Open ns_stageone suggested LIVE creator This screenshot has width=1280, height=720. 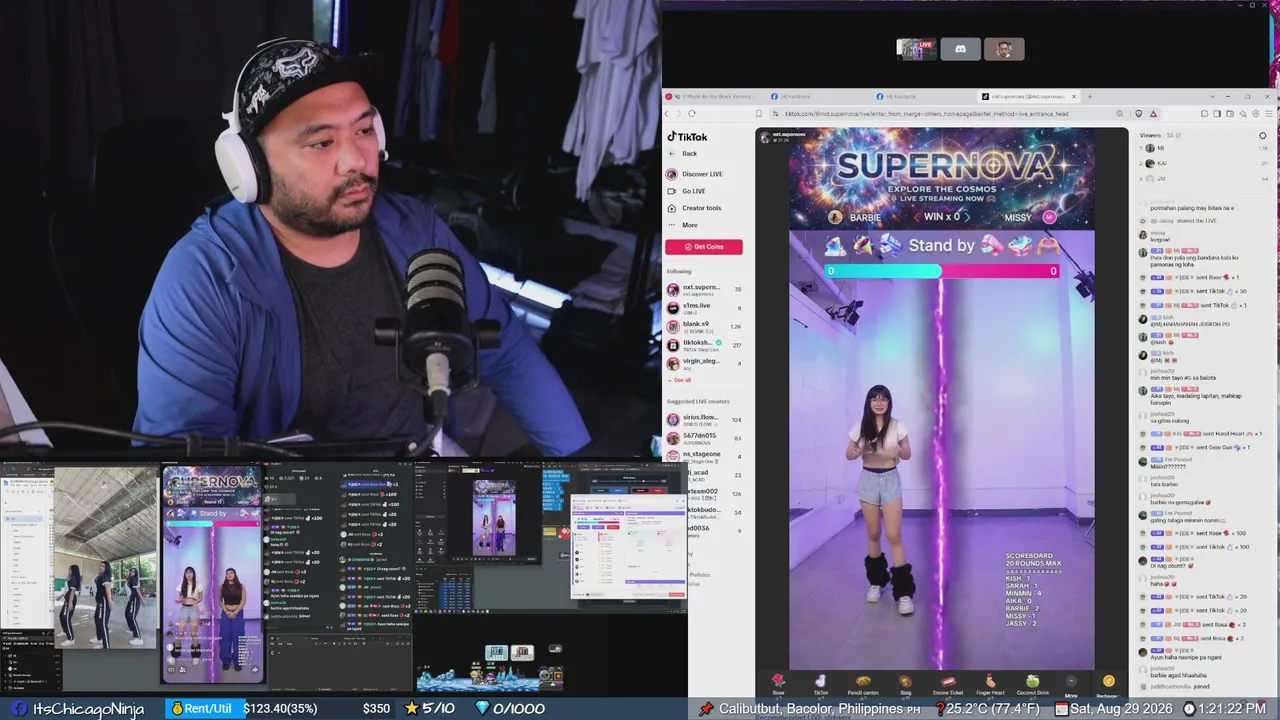704,457
